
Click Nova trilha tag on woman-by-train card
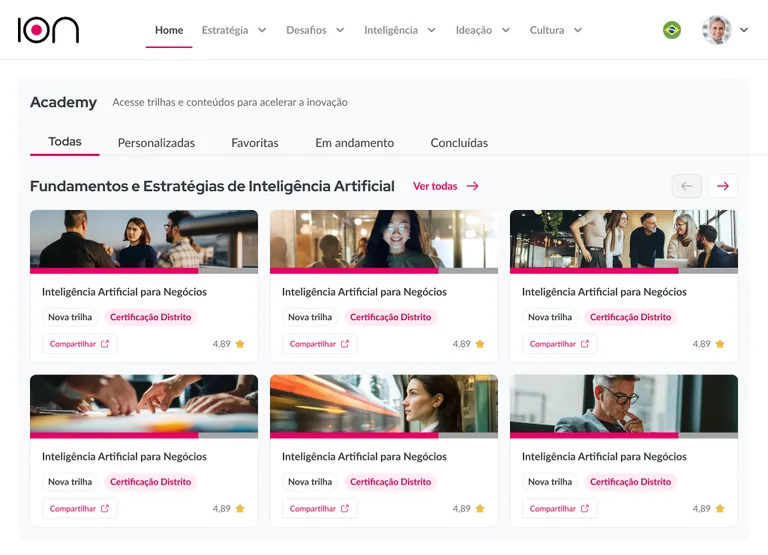310,482
